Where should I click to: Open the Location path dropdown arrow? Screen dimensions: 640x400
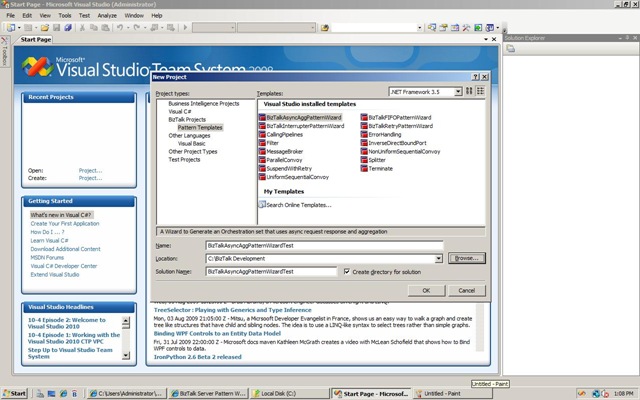[438, 258]
